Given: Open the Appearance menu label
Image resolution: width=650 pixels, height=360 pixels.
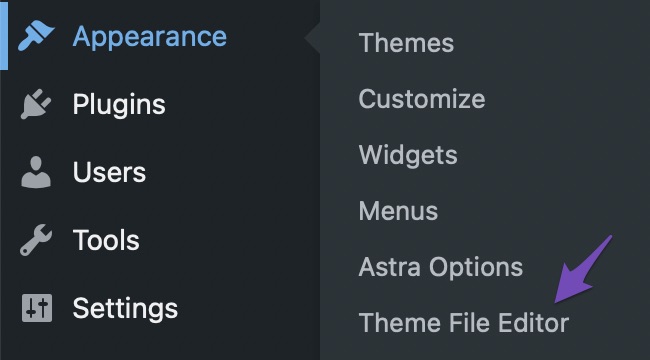Looking at the screenshot, I should click(150, 36).
